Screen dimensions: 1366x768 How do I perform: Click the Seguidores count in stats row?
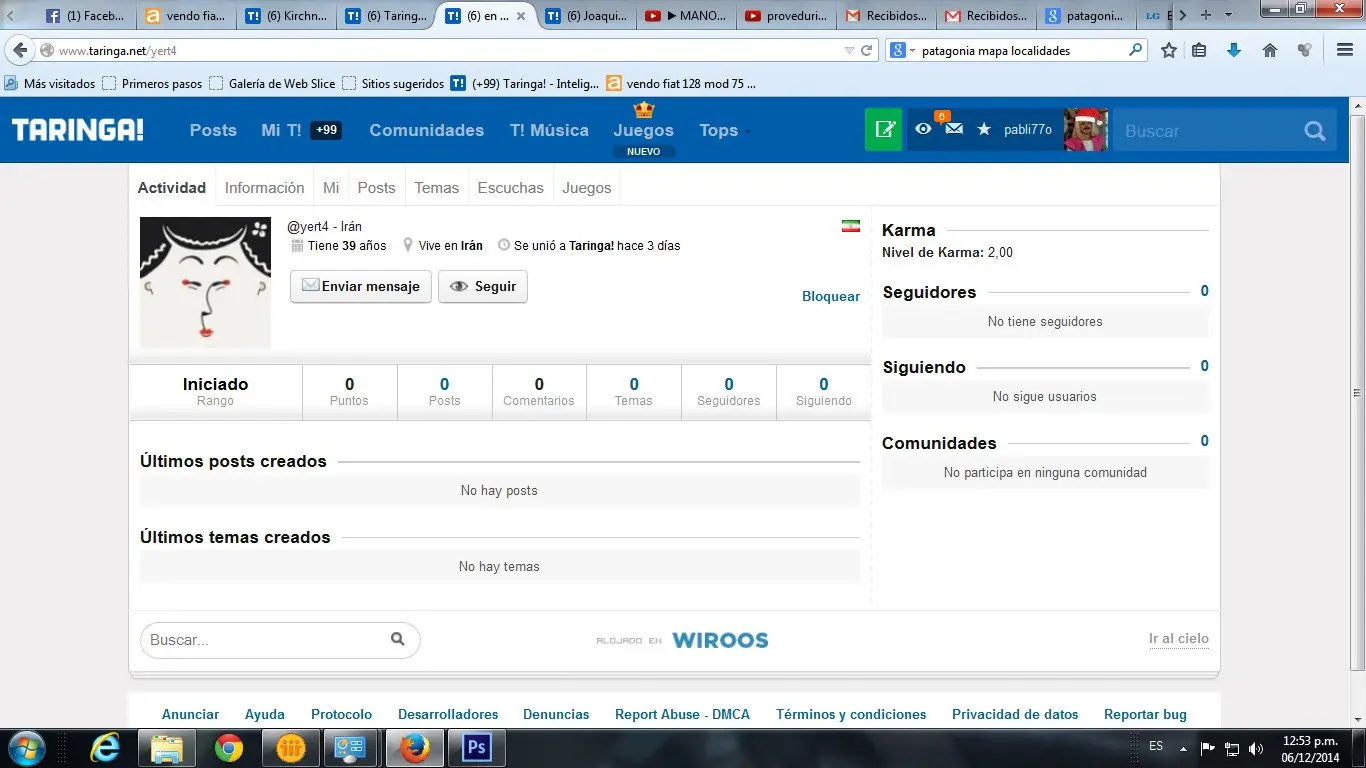tap(729, 384)
